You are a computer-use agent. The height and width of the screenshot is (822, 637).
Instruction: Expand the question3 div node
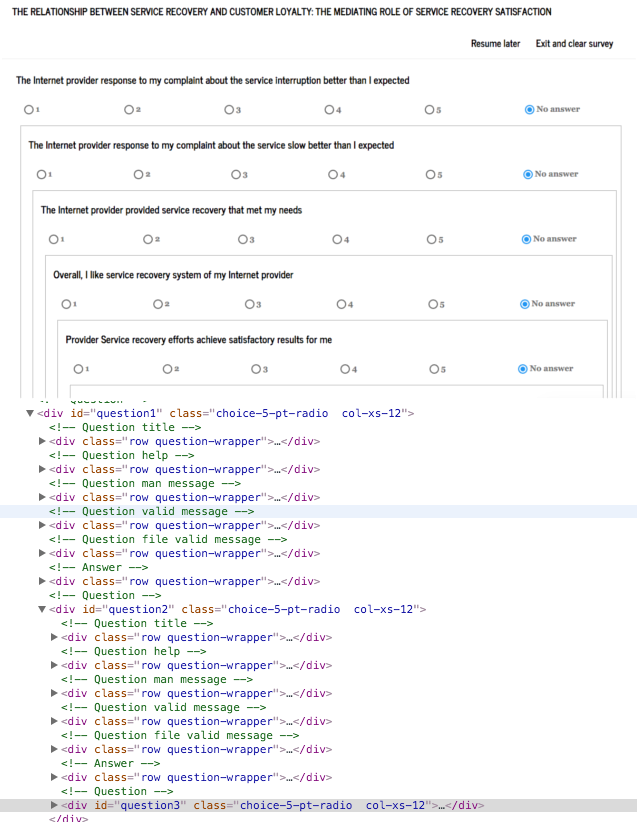click(54, 805)
